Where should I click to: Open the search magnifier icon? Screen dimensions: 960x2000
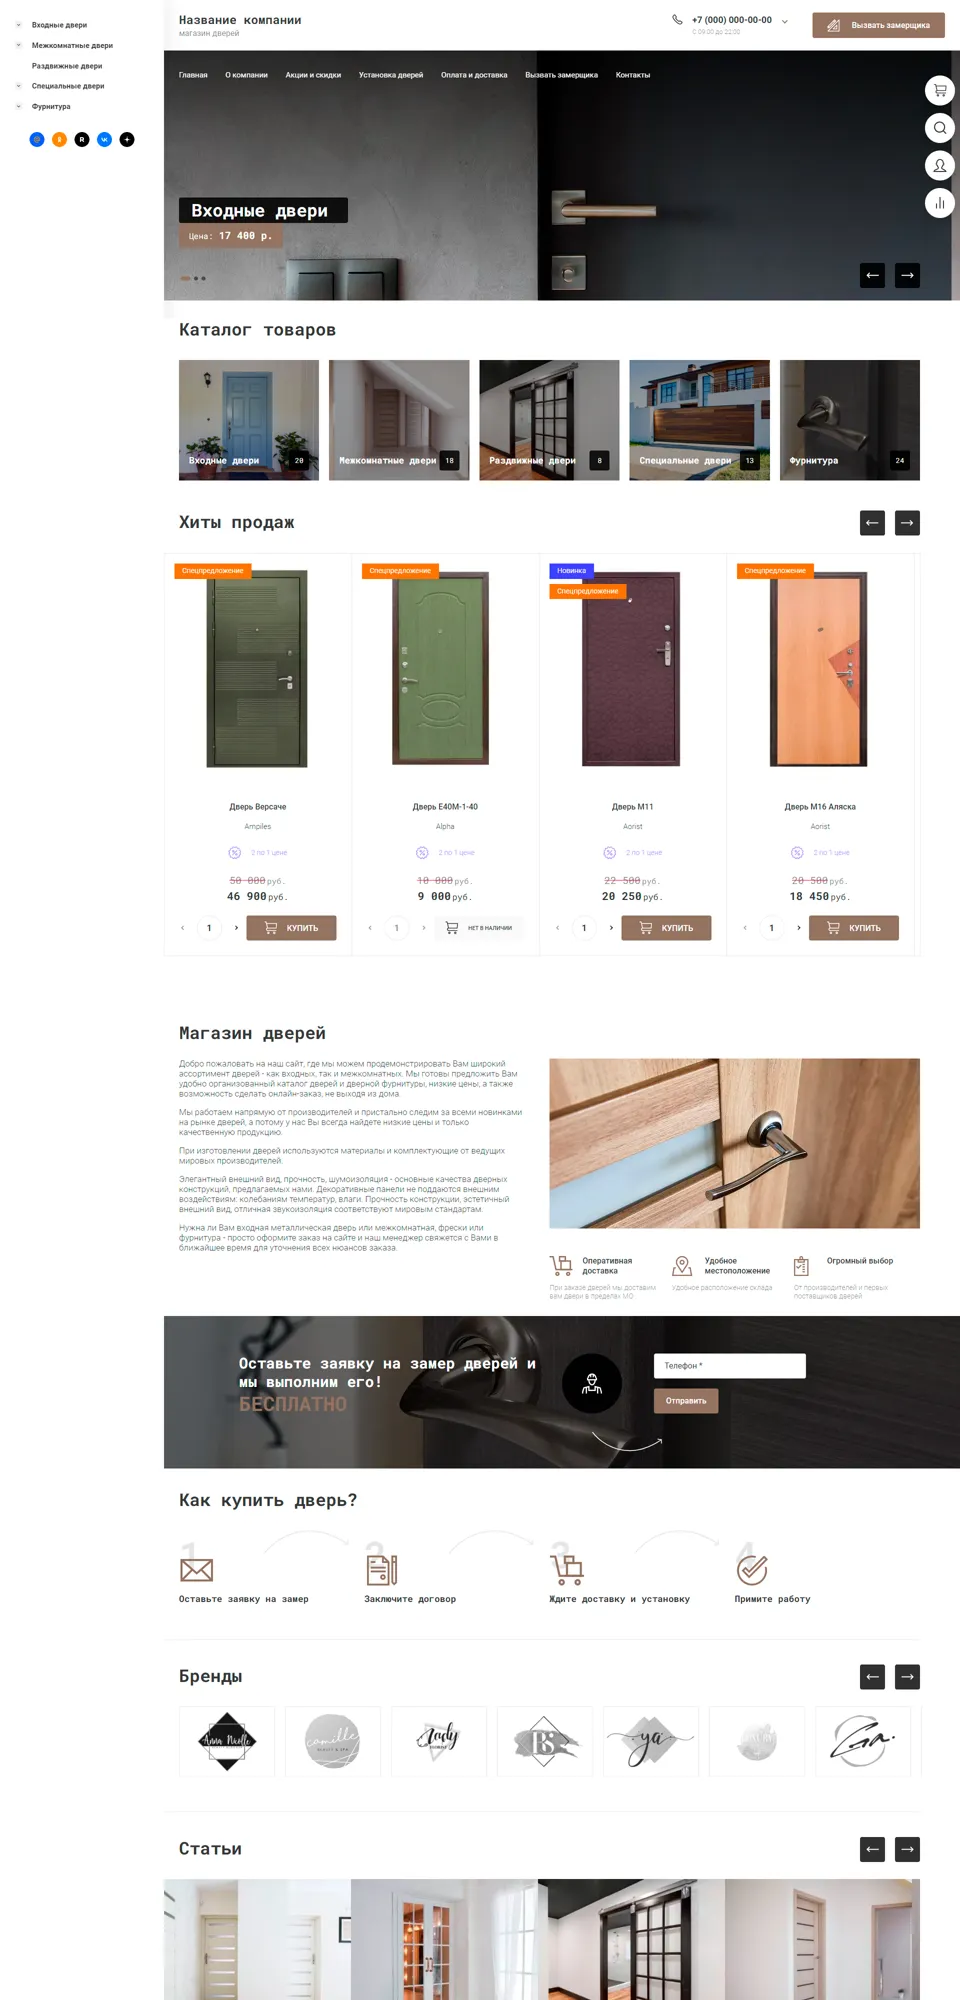point(939,128)
